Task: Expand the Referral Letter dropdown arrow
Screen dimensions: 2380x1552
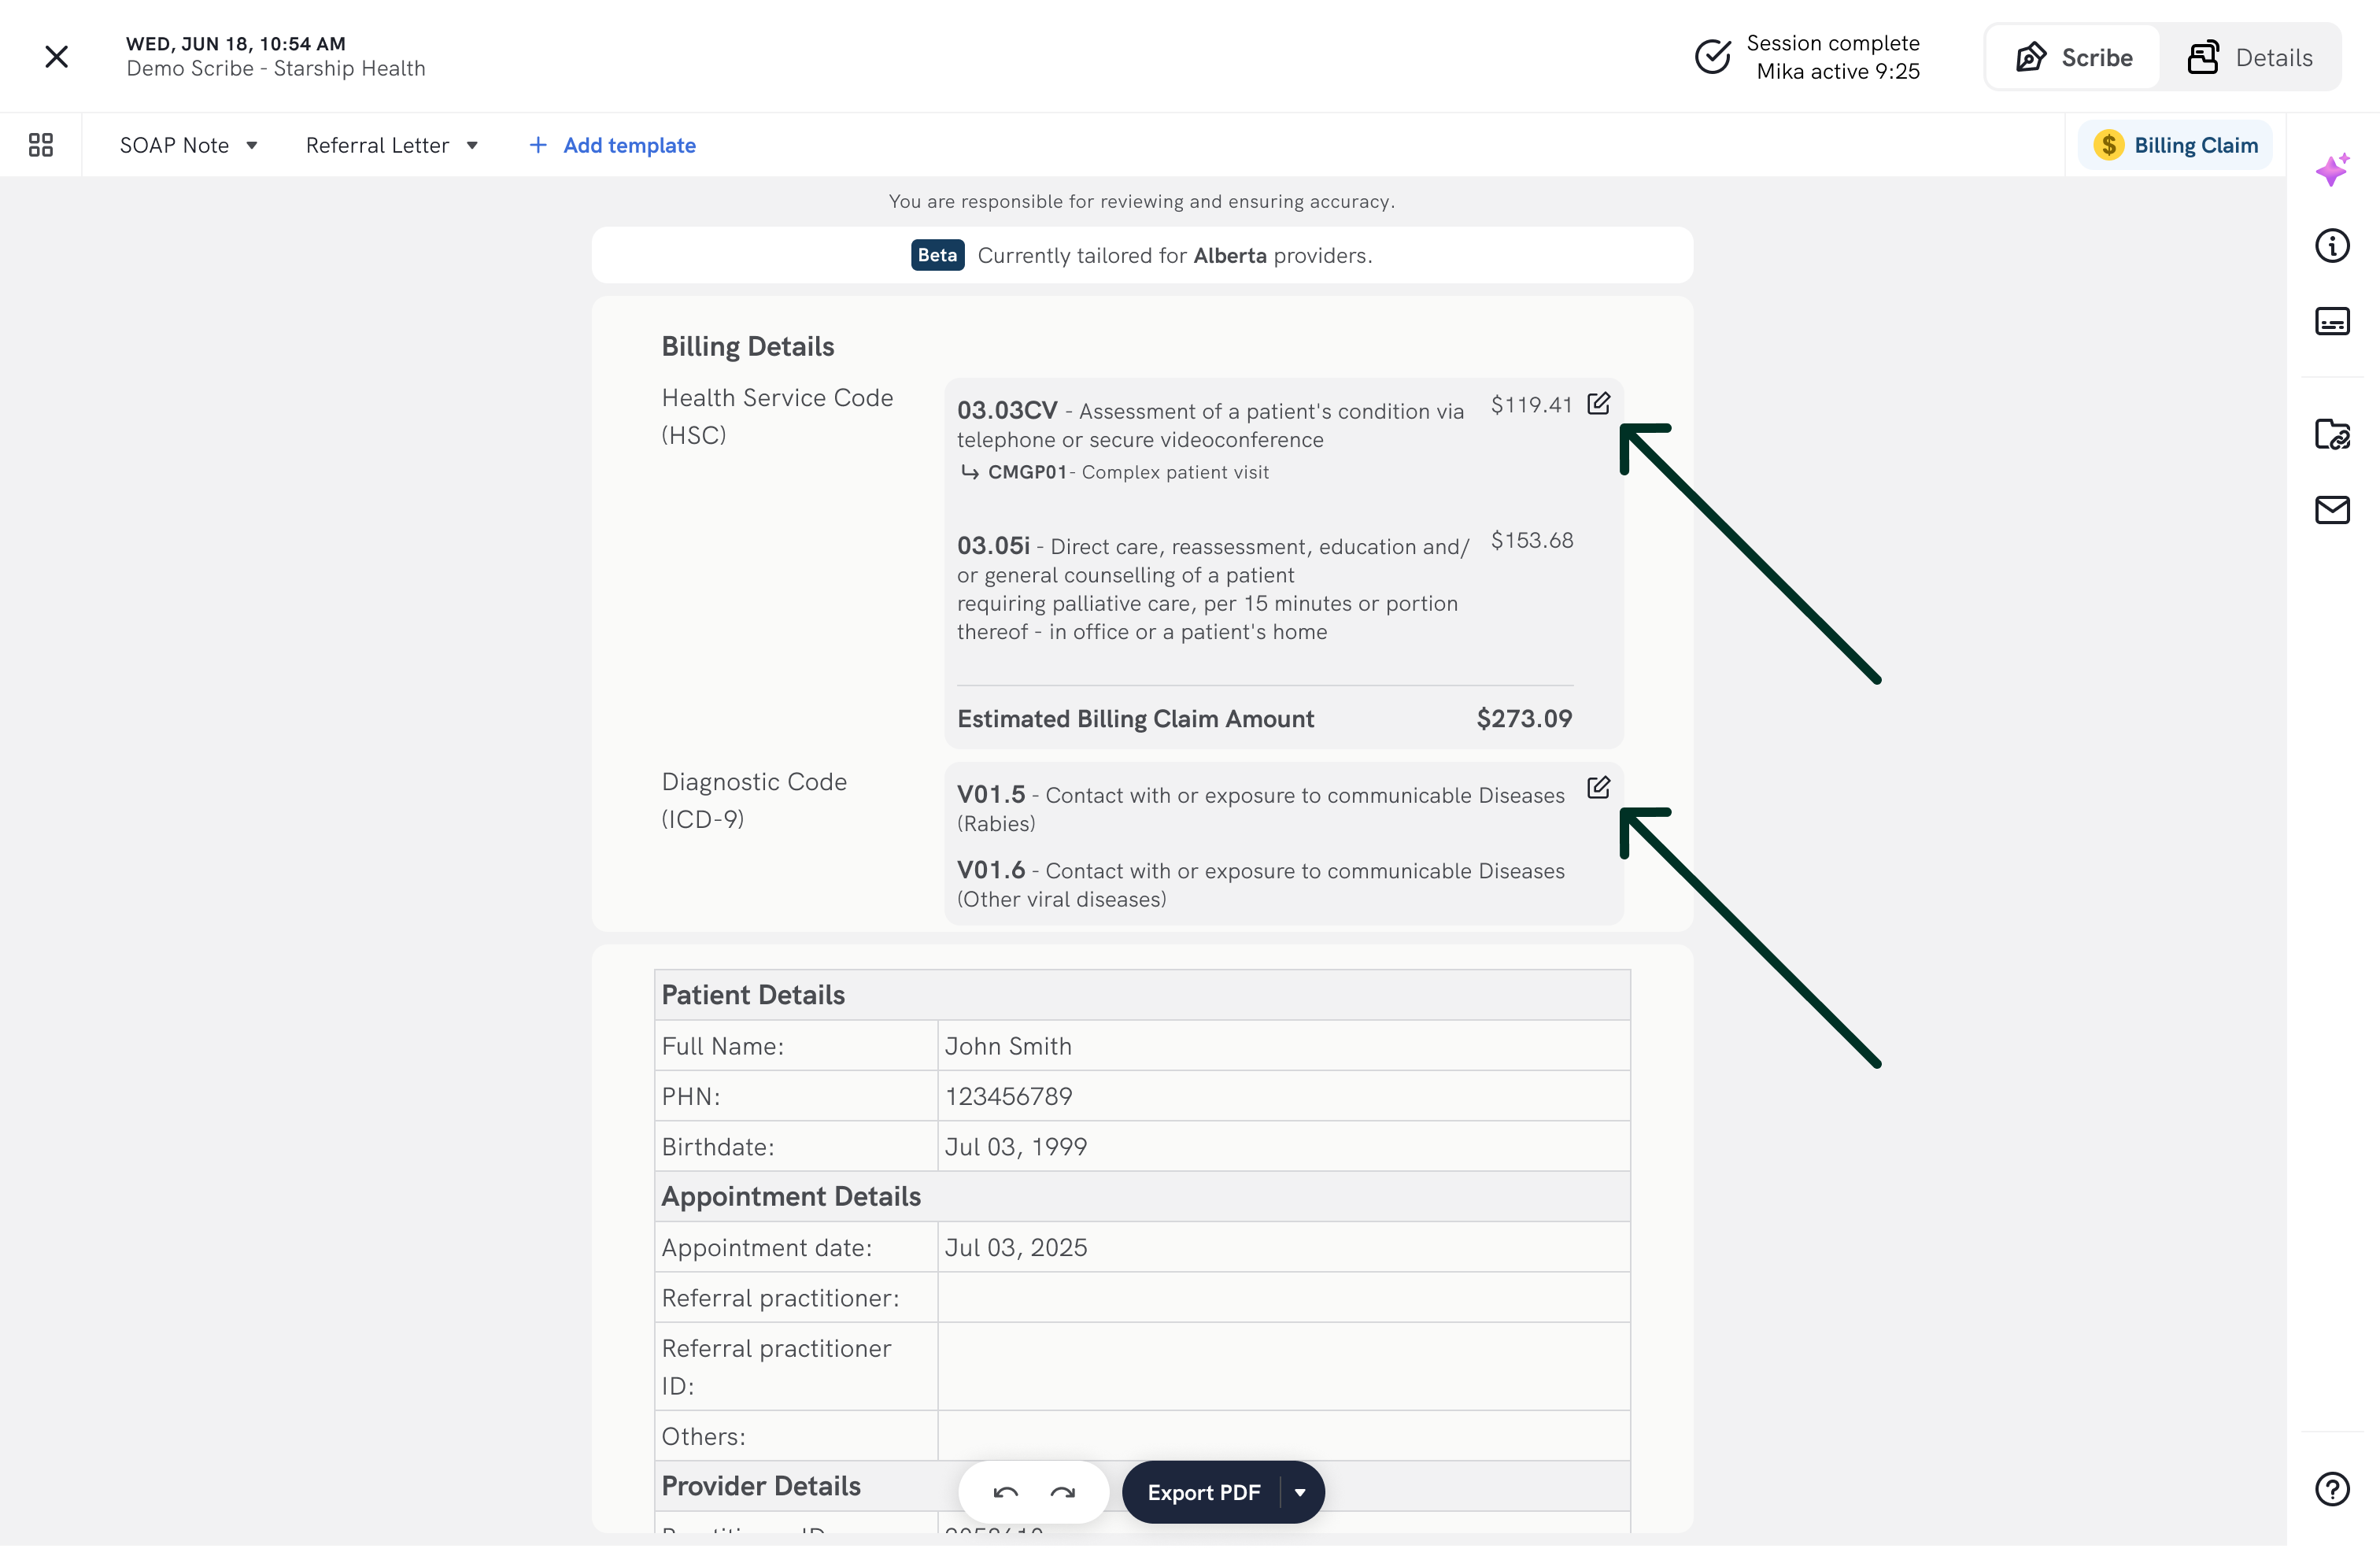Action: coord(472,146)
